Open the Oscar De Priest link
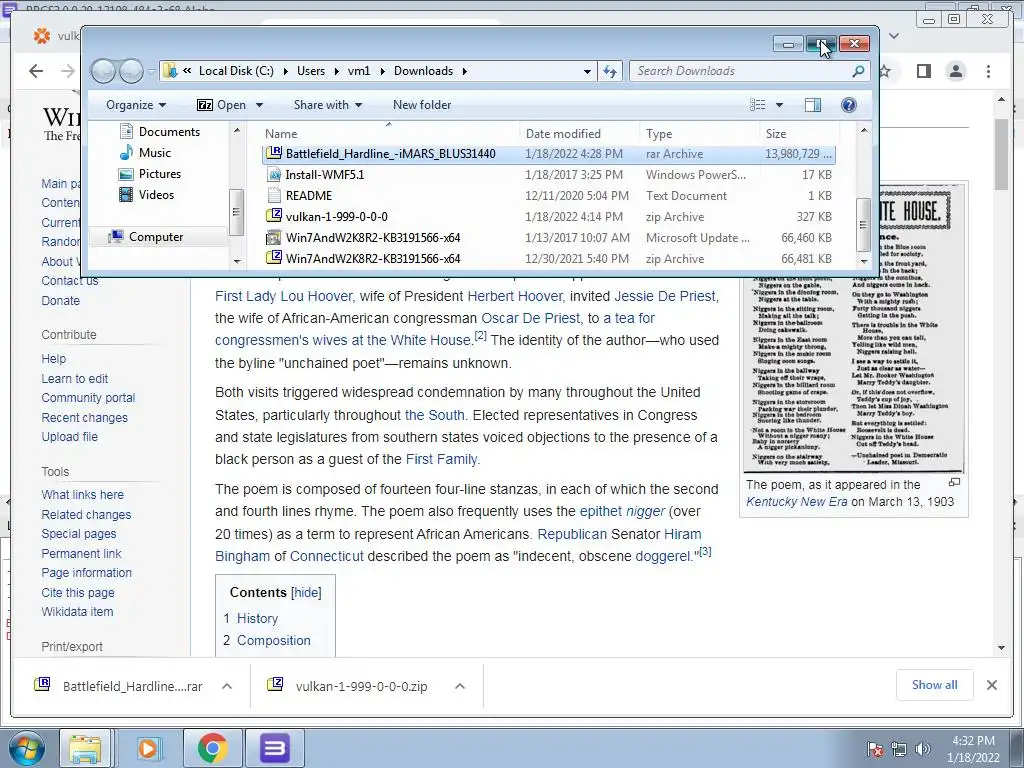Screen dimensions: 1024x768 point(530,318)
